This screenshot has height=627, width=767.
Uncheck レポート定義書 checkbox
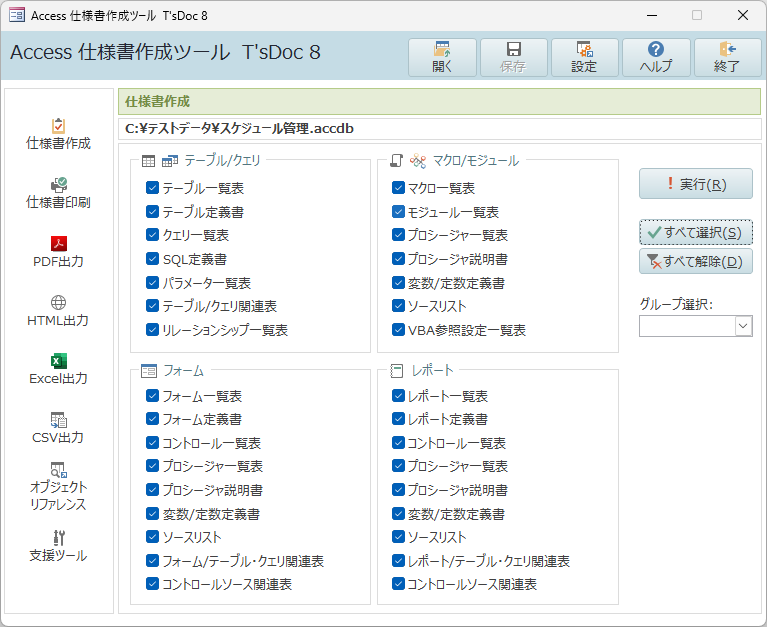coord(398,419)
